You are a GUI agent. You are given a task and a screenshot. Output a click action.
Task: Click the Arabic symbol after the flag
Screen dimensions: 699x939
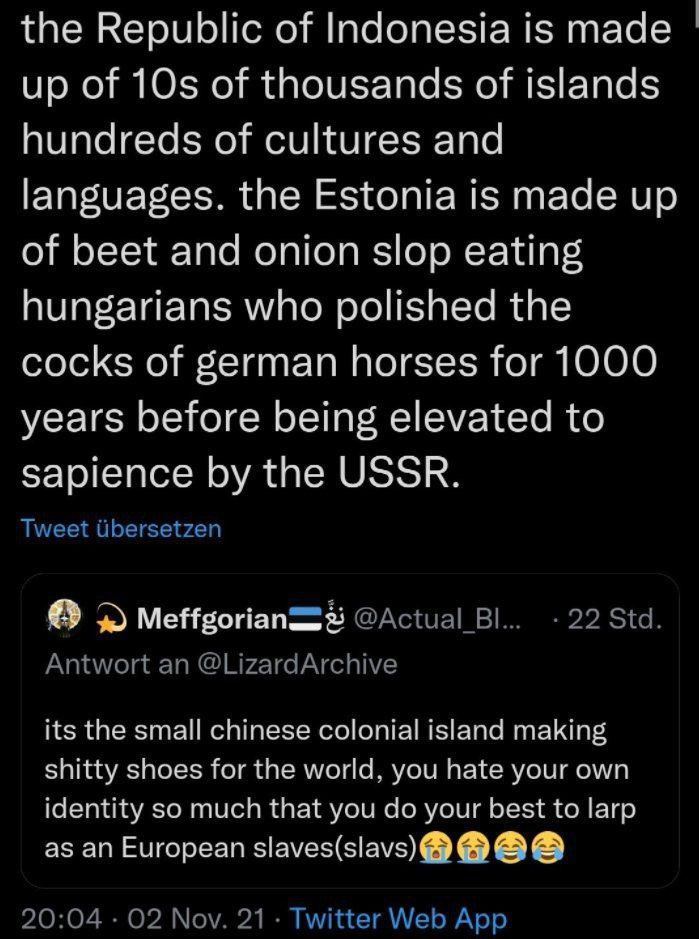pyautogui.click(x=331, y=617)
